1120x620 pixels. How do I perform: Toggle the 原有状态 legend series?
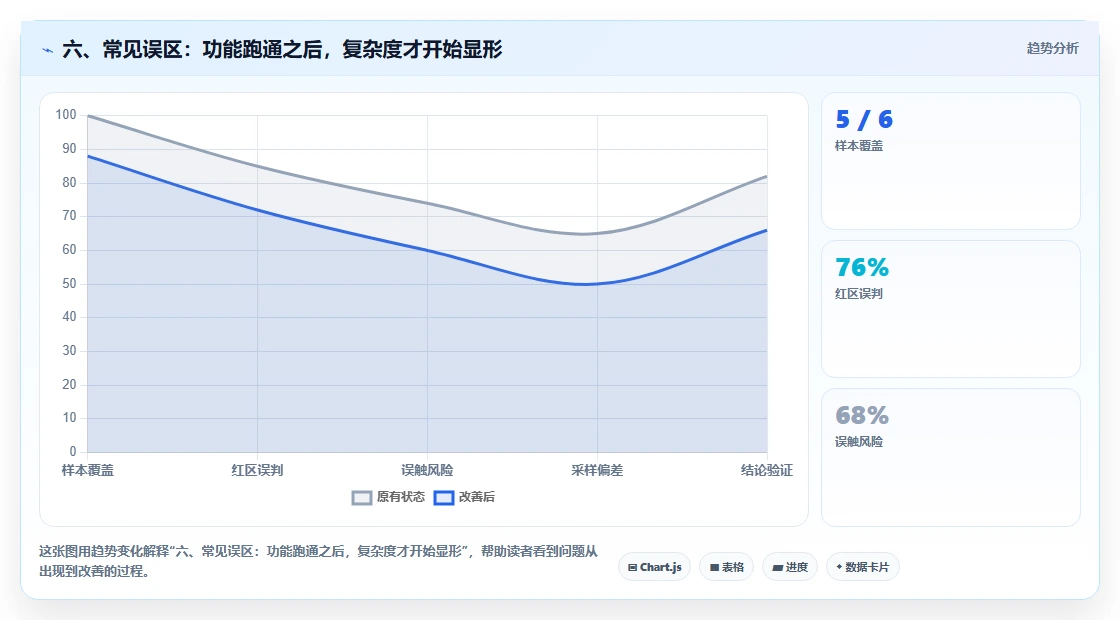pos(388,497)
